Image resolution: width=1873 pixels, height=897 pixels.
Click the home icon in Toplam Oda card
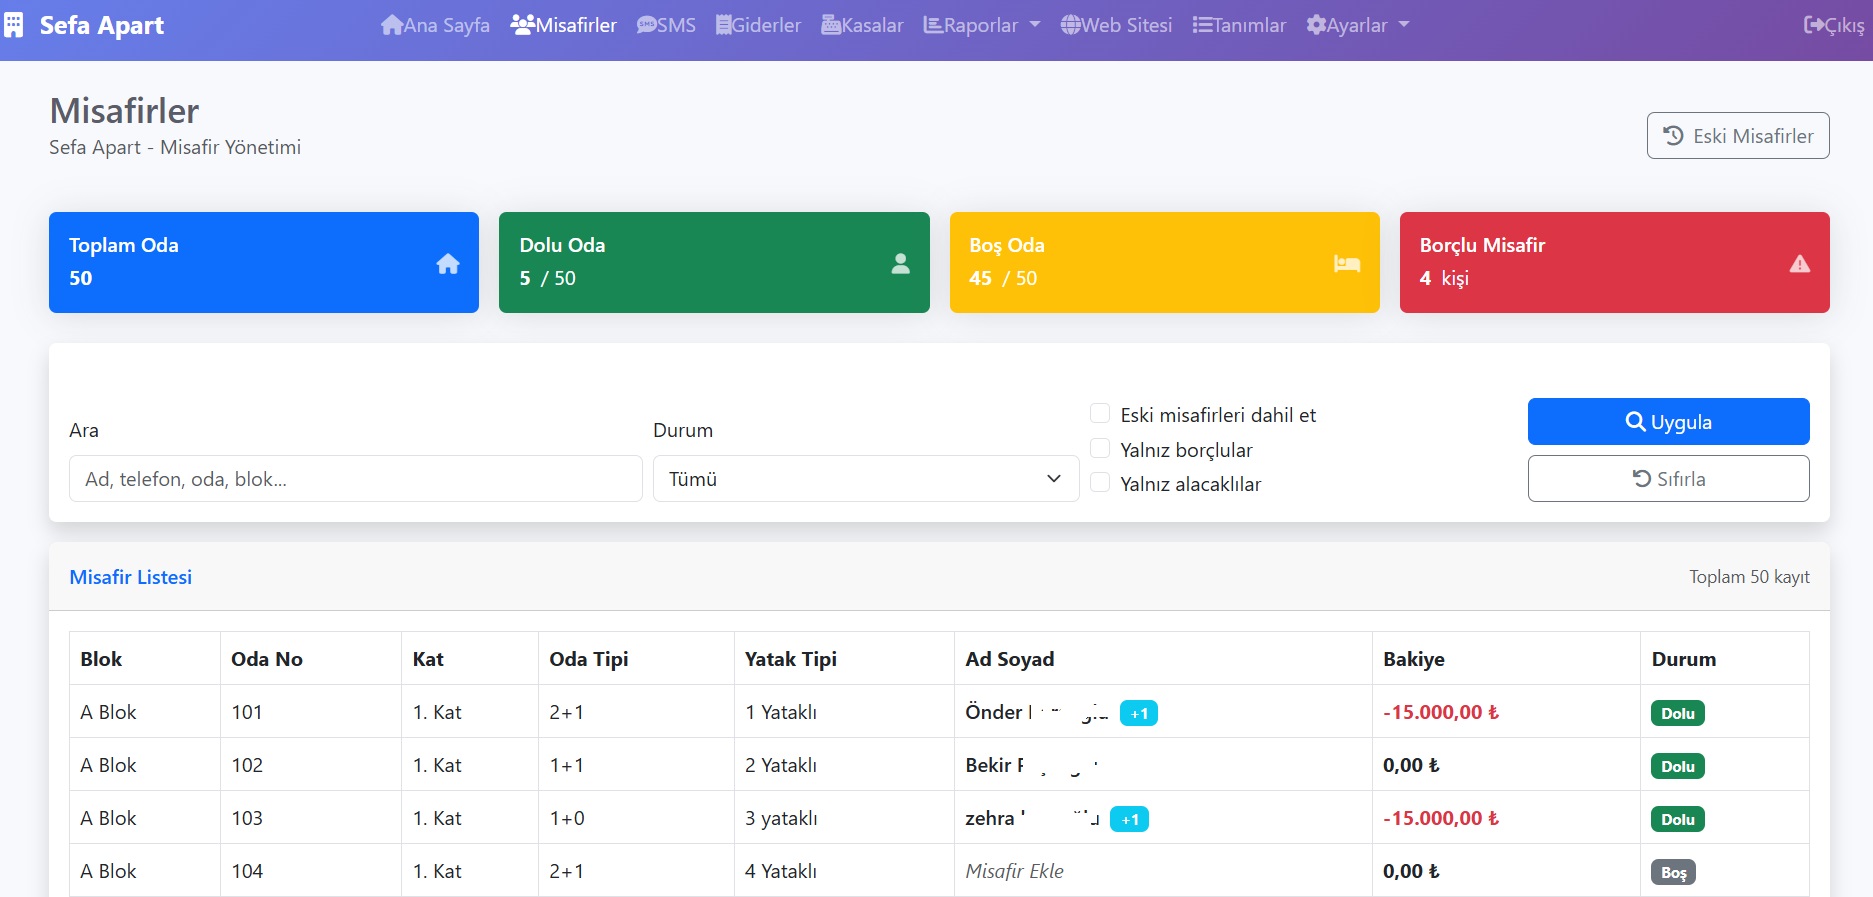(448, 263)
